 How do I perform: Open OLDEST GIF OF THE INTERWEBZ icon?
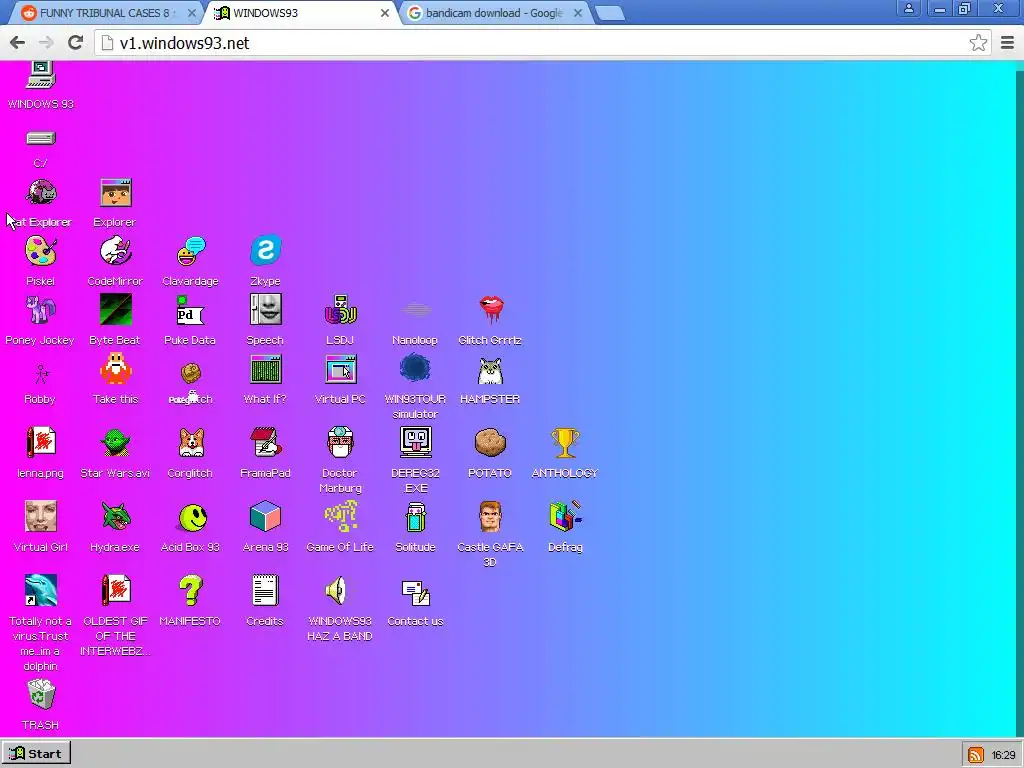point(116,590)
